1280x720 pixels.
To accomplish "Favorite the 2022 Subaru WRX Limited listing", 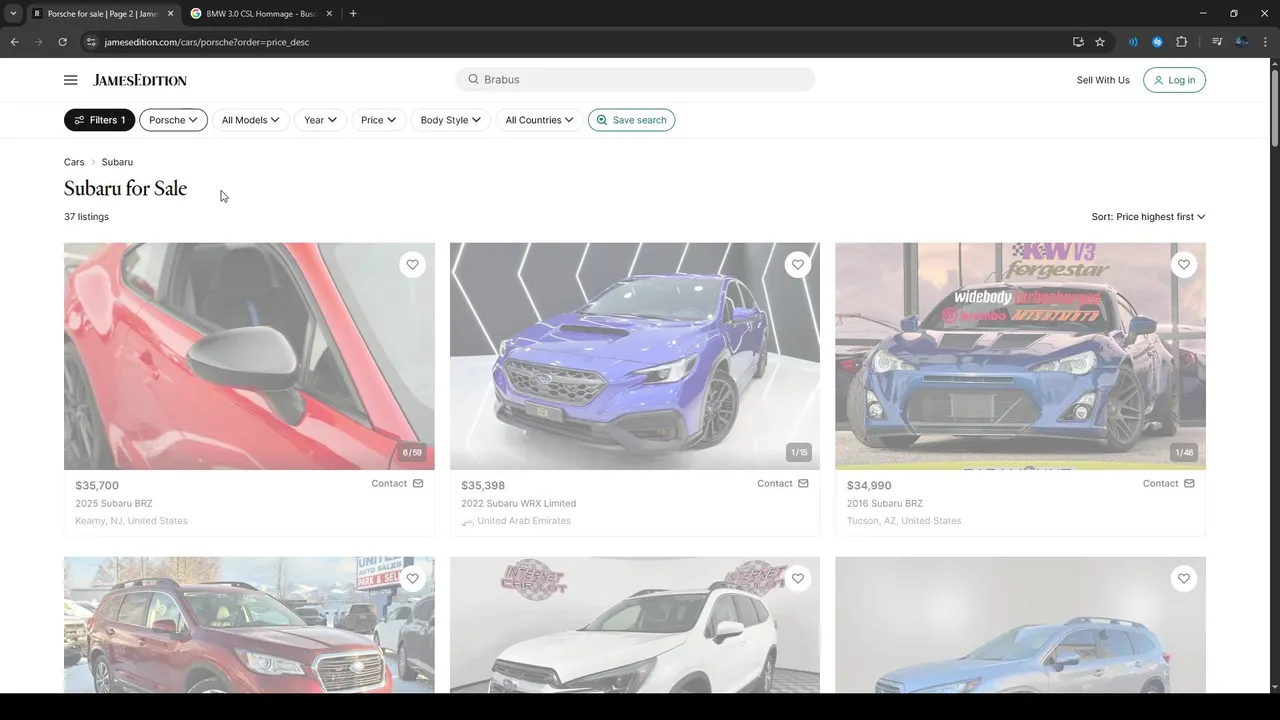I will (797, 265).
